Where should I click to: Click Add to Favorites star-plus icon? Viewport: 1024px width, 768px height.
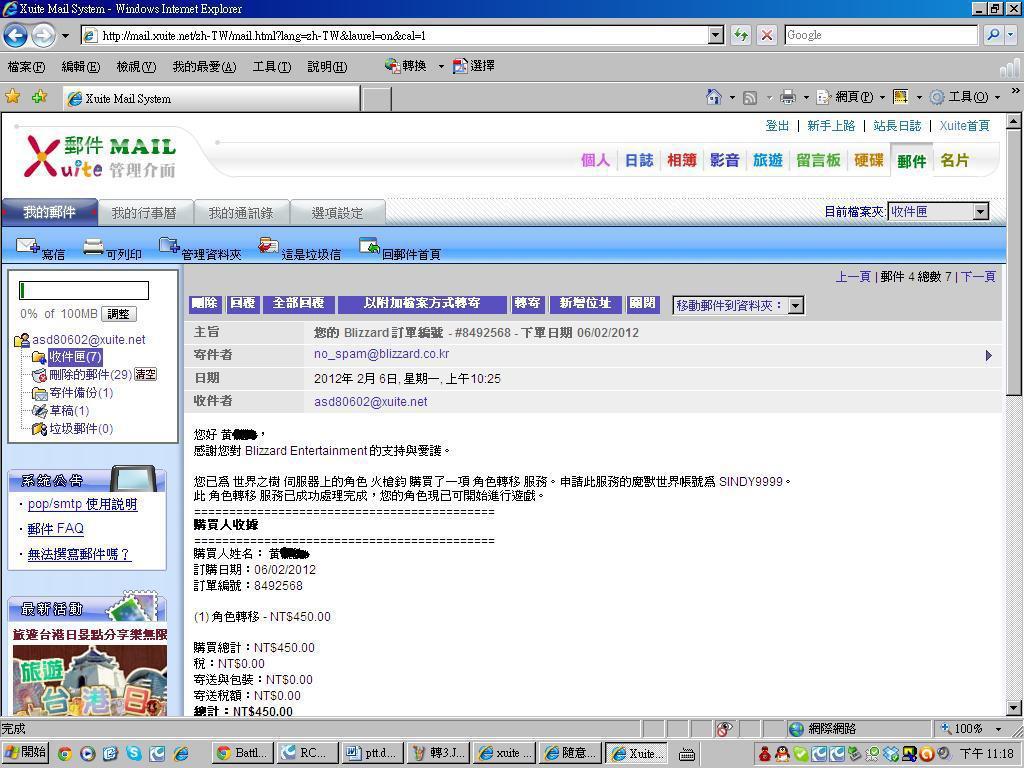(x=39, y=97)
